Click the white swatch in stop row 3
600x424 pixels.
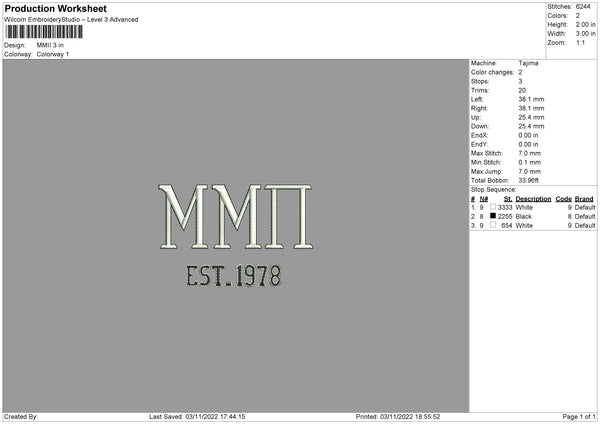(x=493, y=225)
